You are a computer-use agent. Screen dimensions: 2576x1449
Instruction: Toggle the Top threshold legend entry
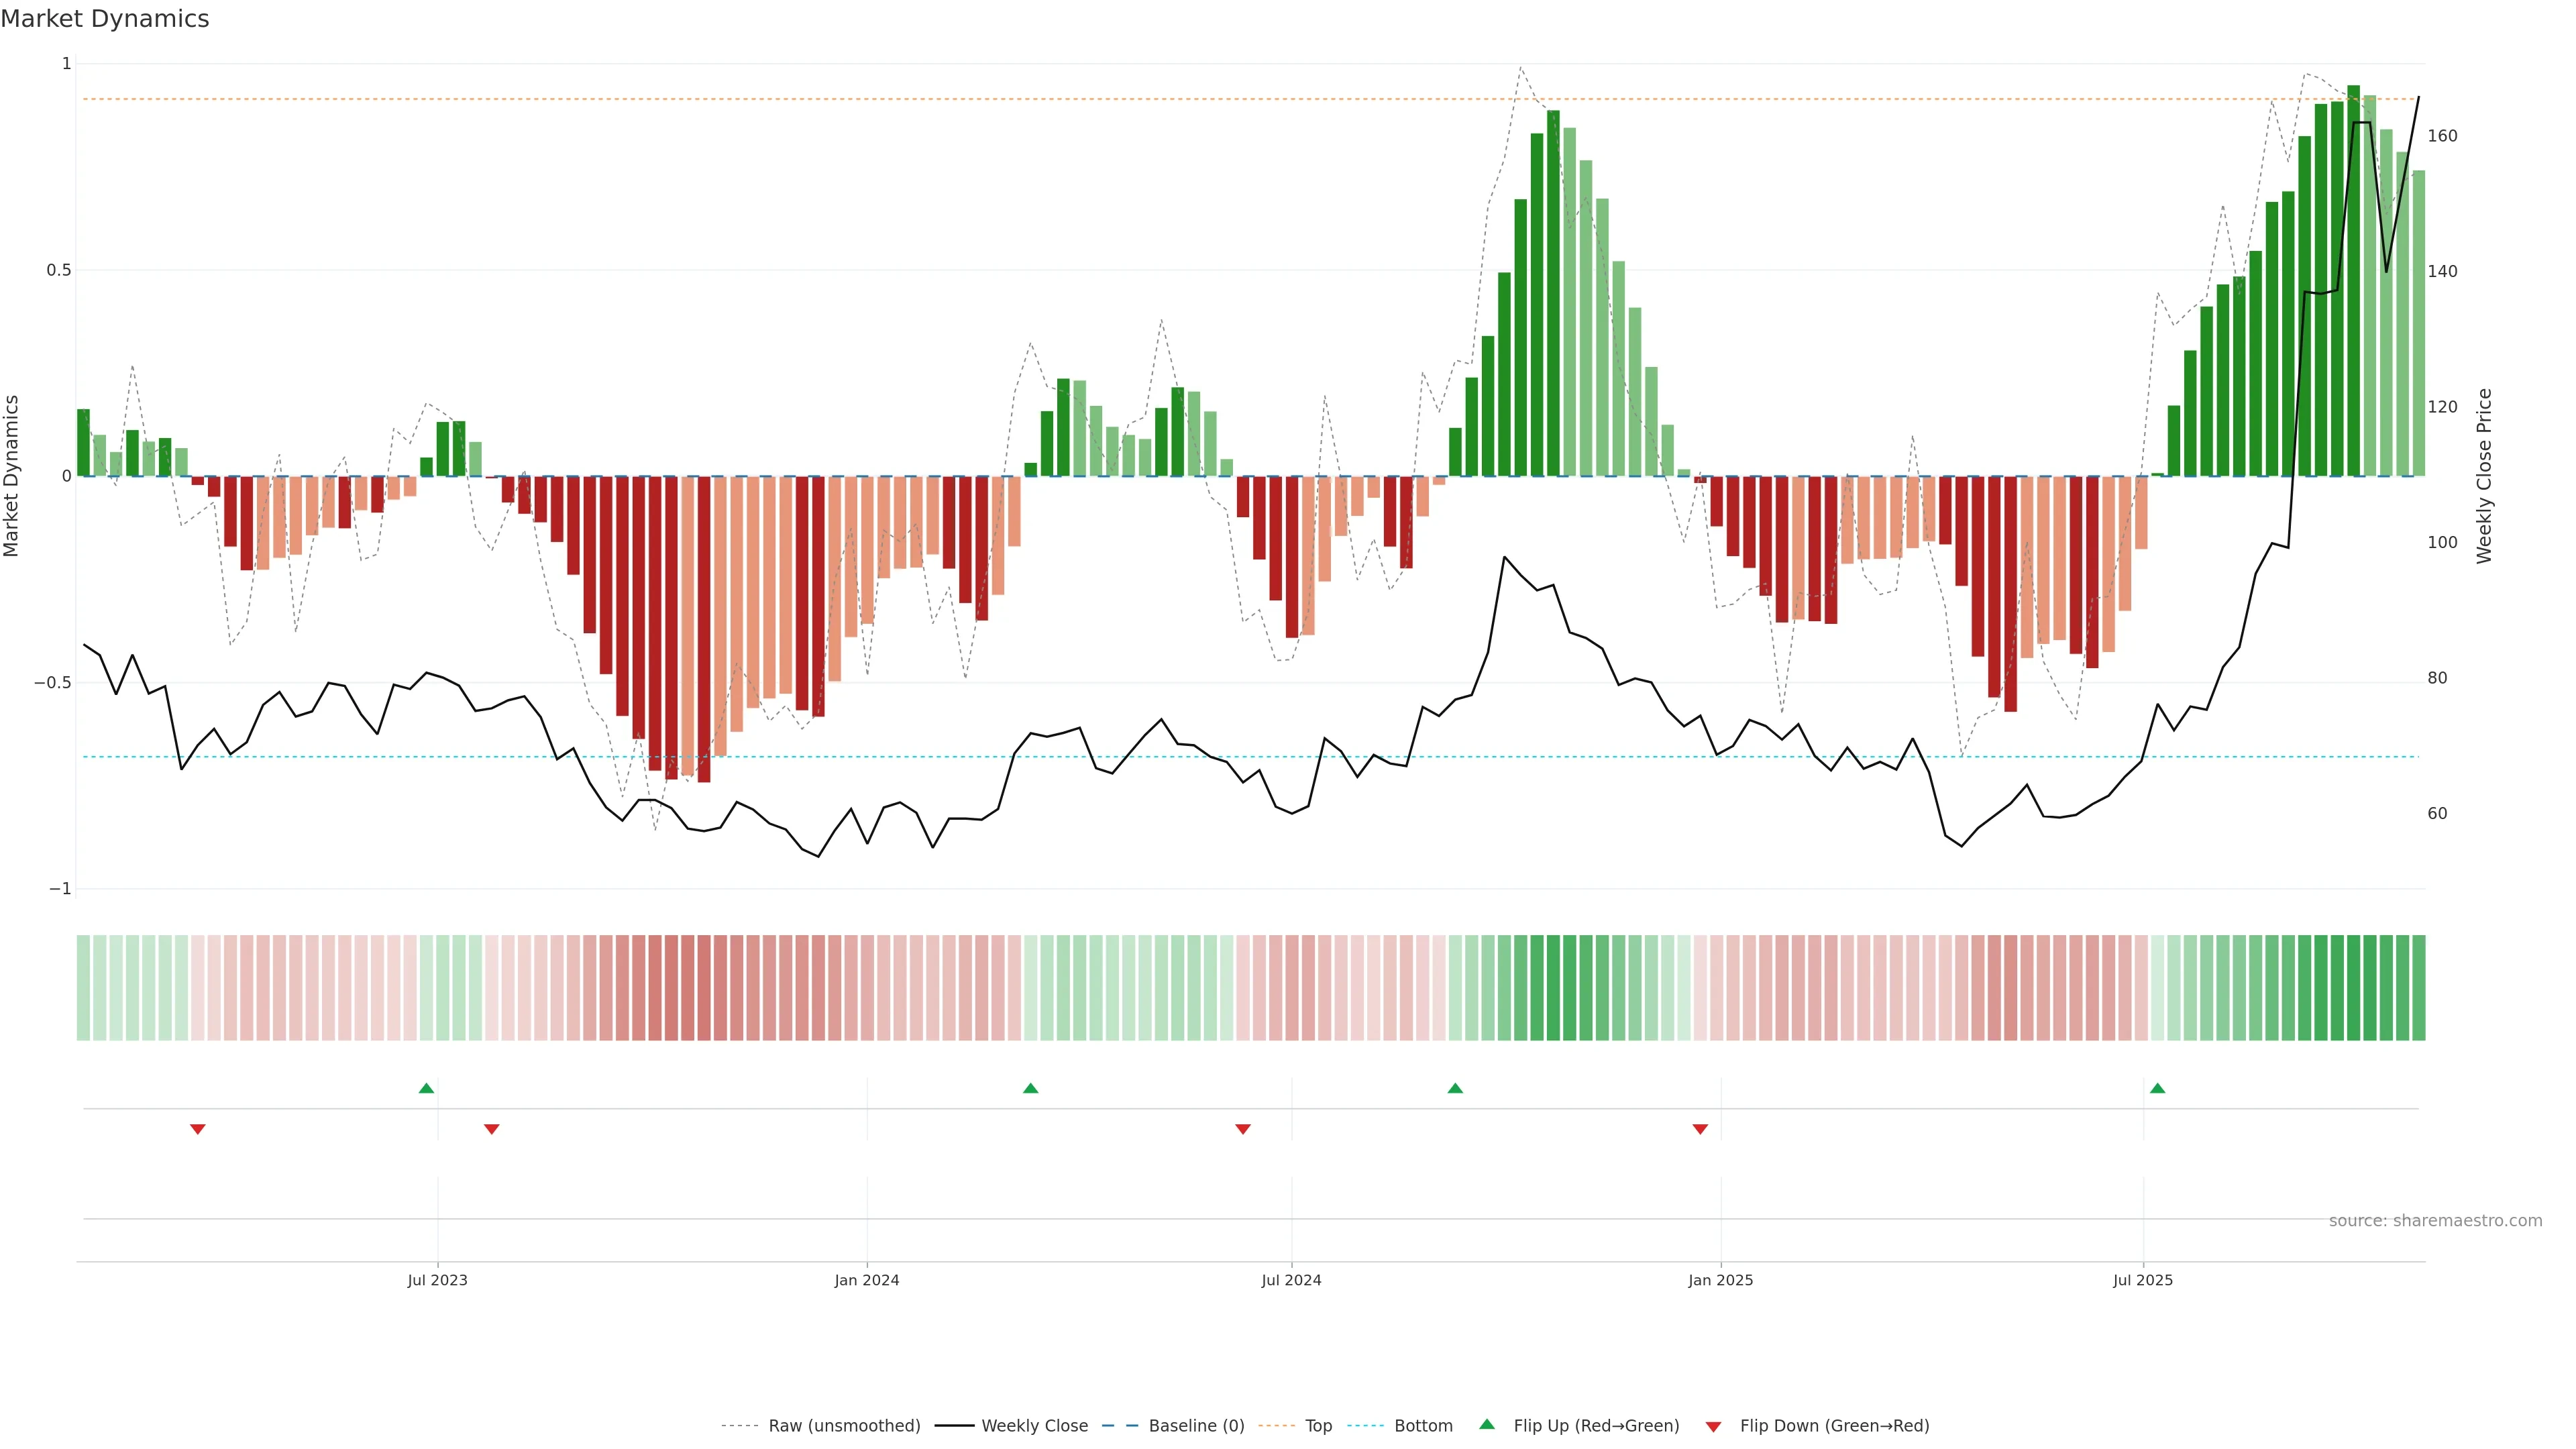[1318, 1426]
